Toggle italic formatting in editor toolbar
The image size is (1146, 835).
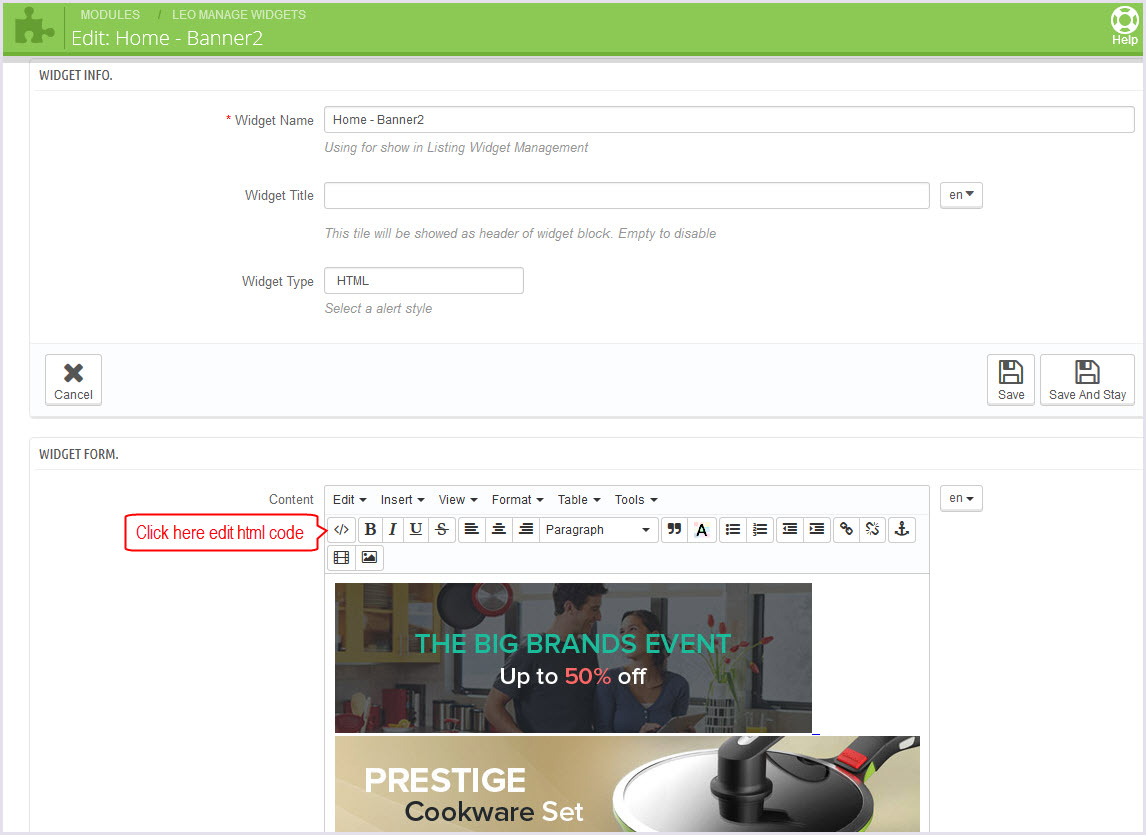pos(392,529)
